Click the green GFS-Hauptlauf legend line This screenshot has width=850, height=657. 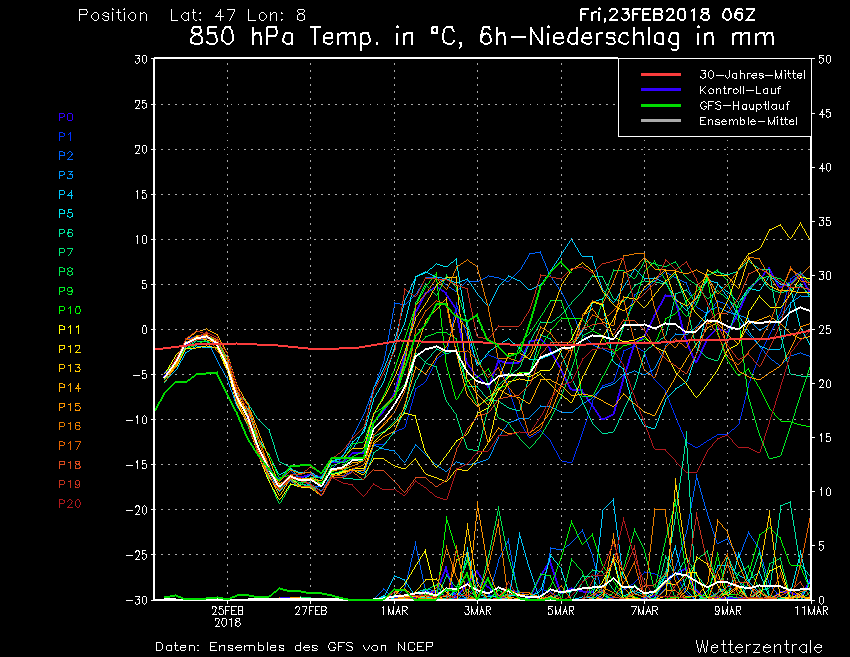pyautogui.click(x=661, y=105)
